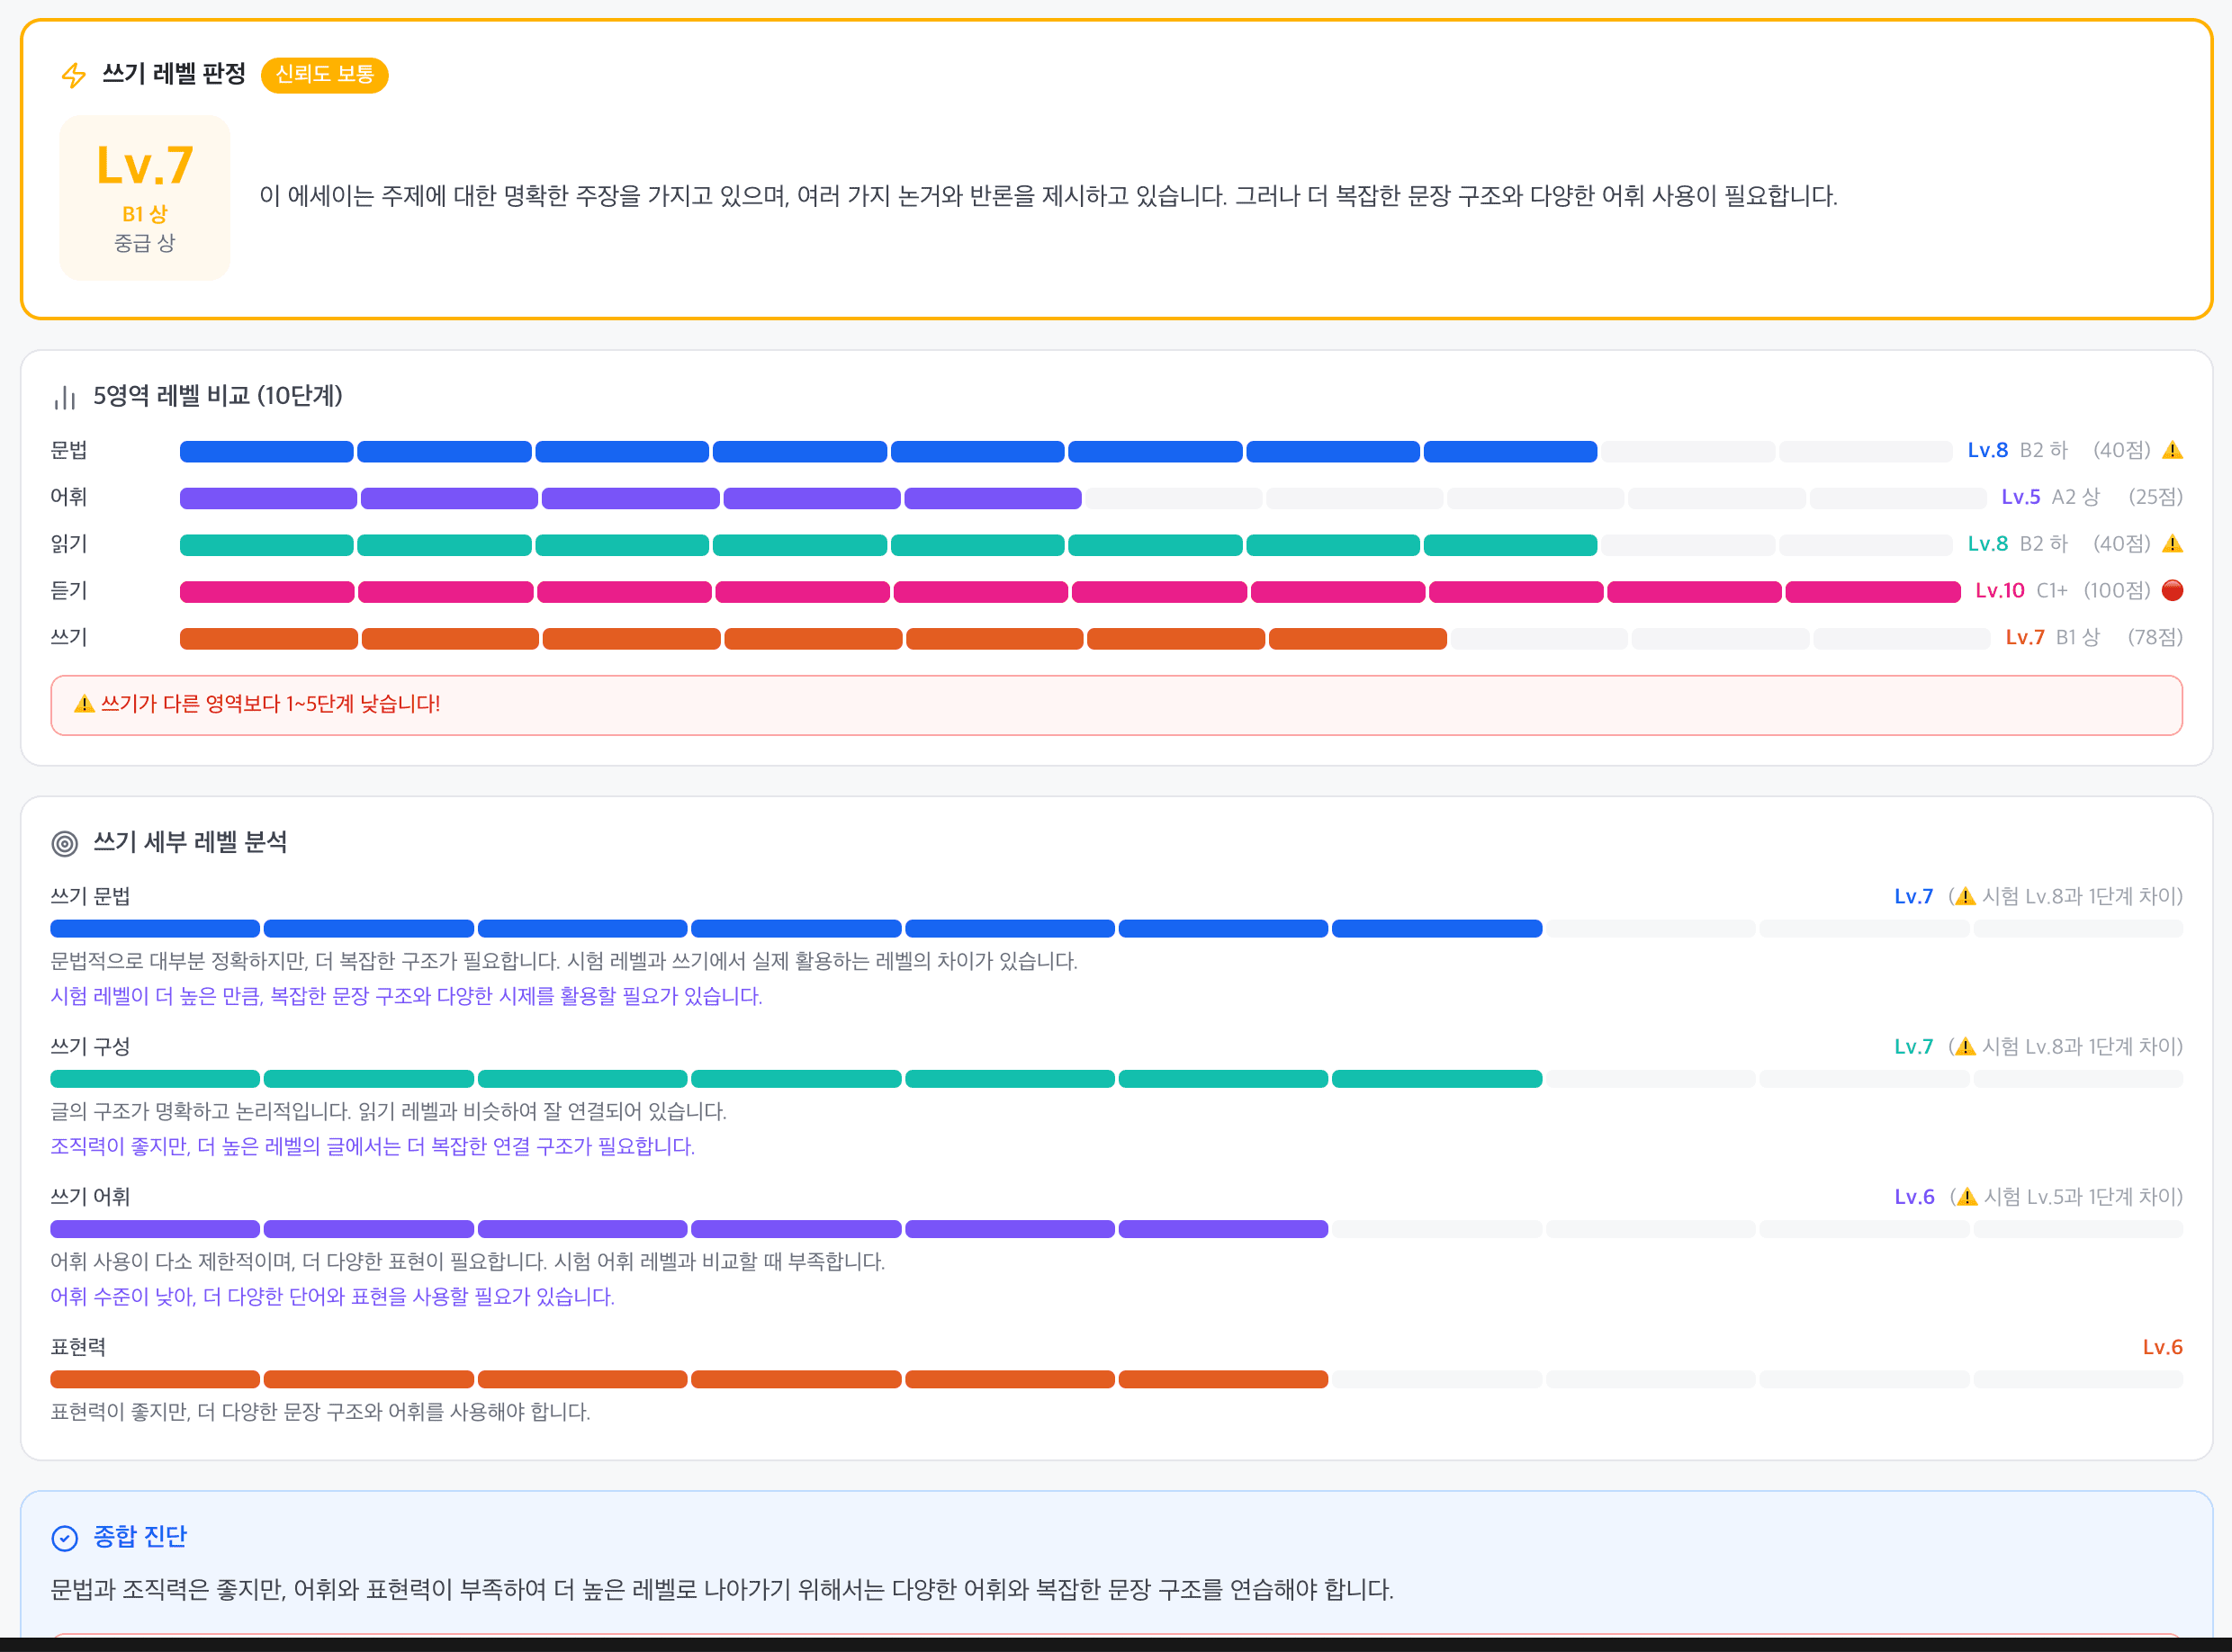Viewport: 2232px width, 1652px height.
Task: Click the 쓰기 레벨 판정 heading
Action: pos(174,75)
